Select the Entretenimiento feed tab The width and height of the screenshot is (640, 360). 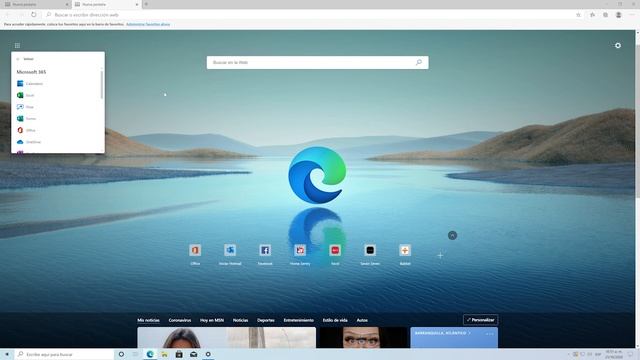click(x=299, y=320)
